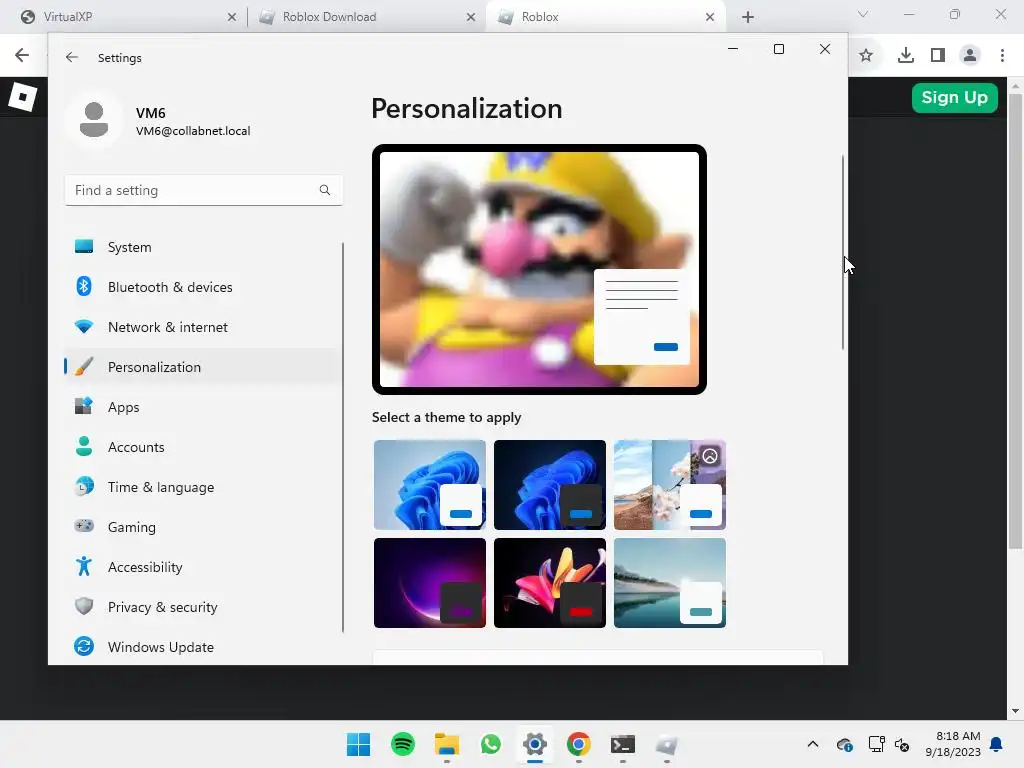Open Spotify from the taskbar
This screenshot has height=768, width=1024.
402,744
